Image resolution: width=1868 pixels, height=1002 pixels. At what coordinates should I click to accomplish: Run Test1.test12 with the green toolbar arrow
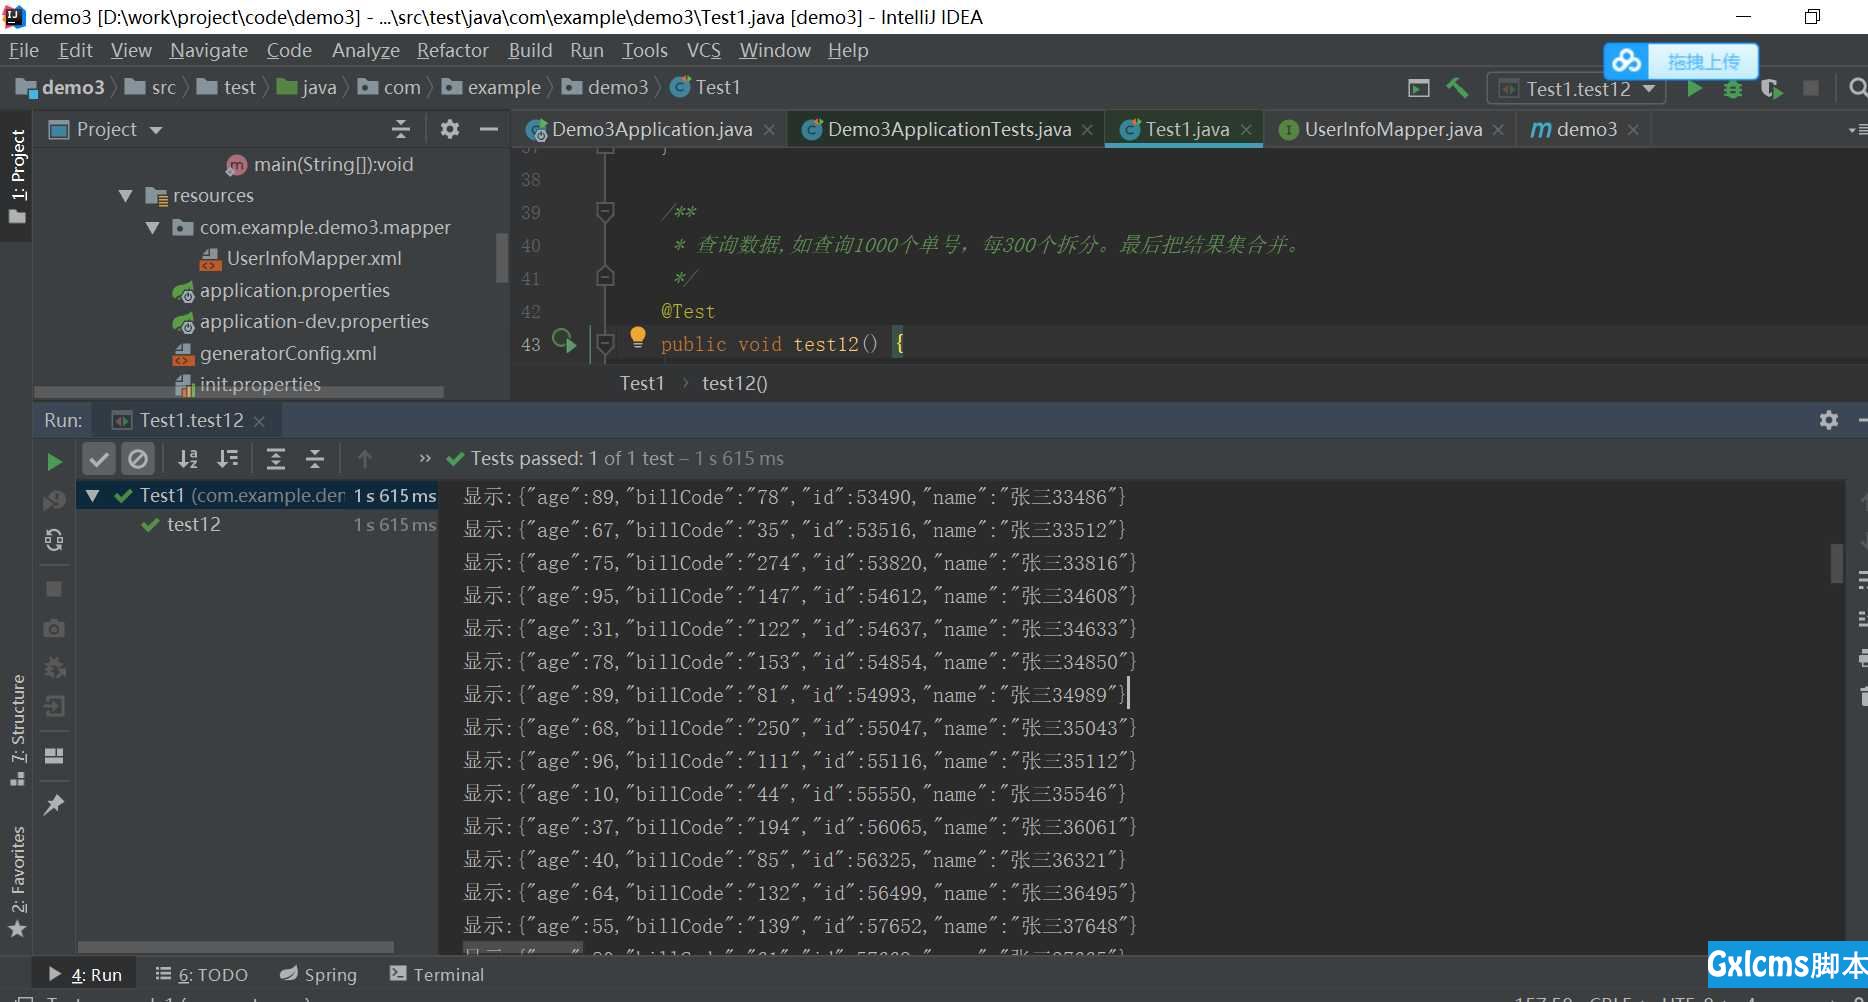(1694, 88)
